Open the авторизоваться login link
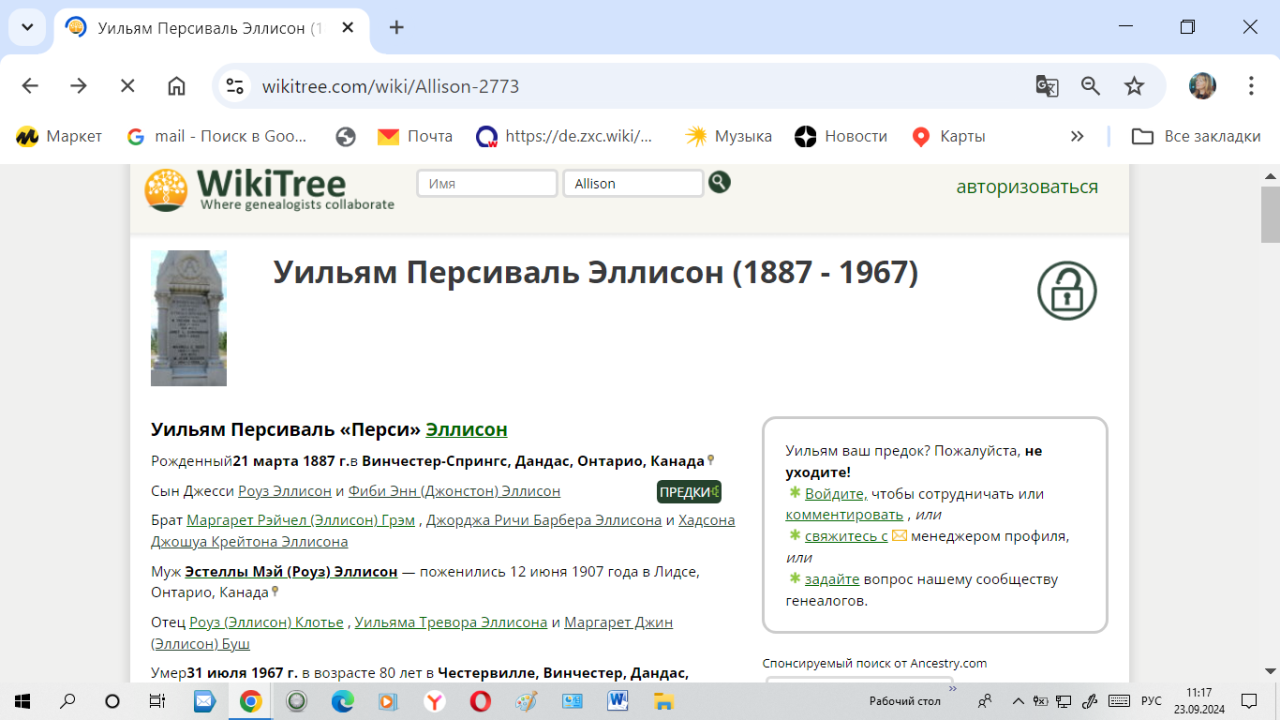This screenshot has height=720, width=1280. 1026,187
